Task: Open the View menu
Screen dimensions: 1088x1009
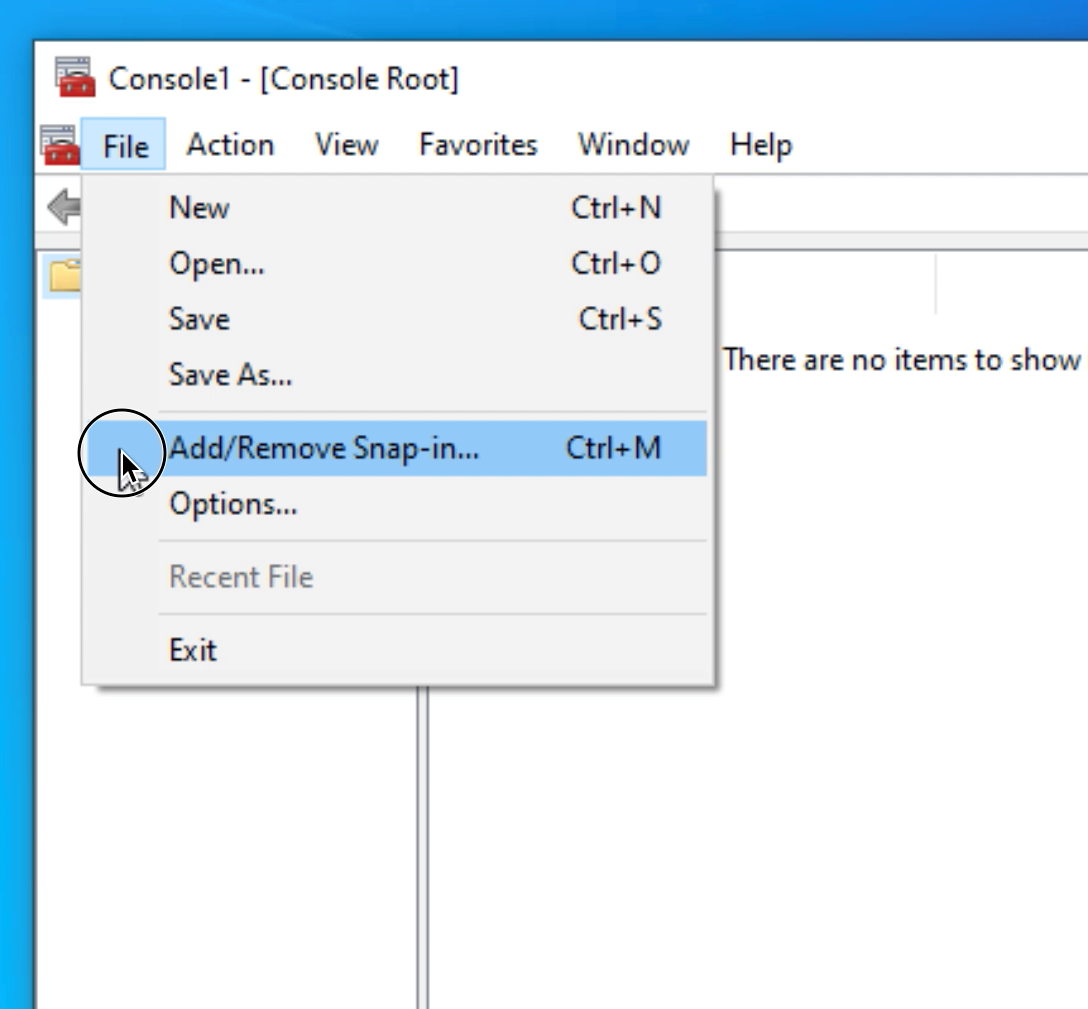Action: tap(346, 146)
